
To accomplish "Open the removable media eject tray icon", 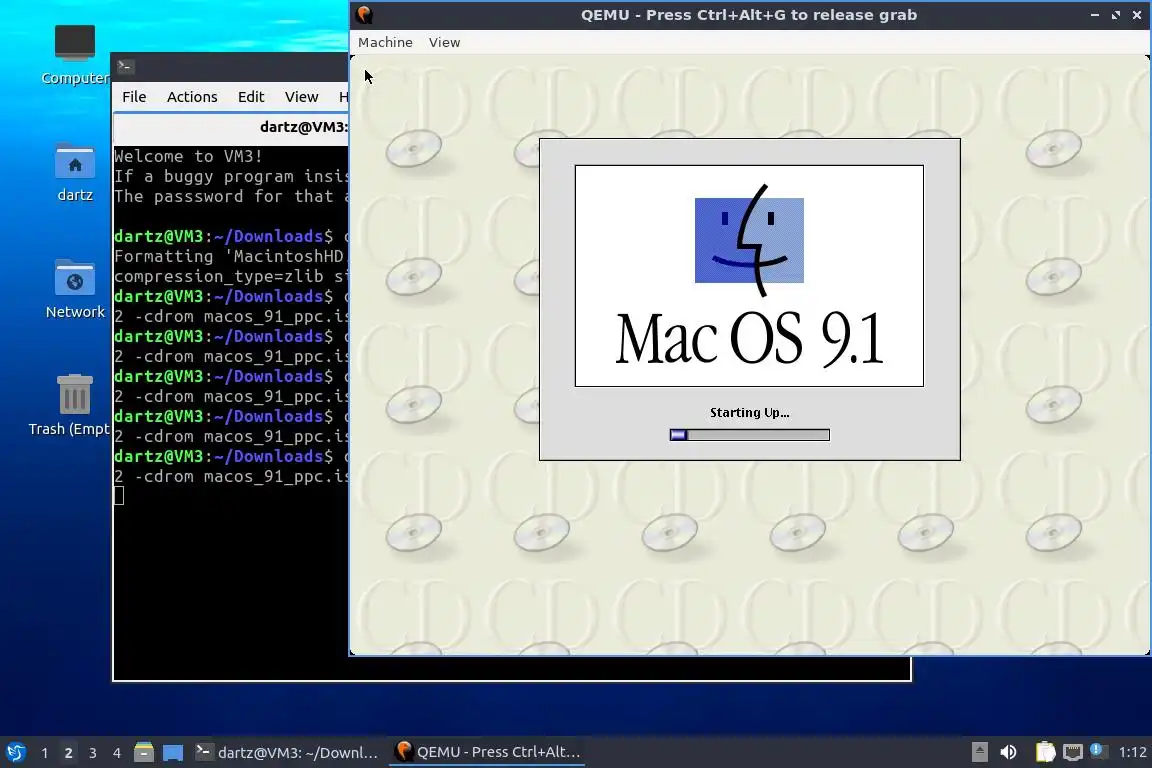I will [x=979, y=752].
